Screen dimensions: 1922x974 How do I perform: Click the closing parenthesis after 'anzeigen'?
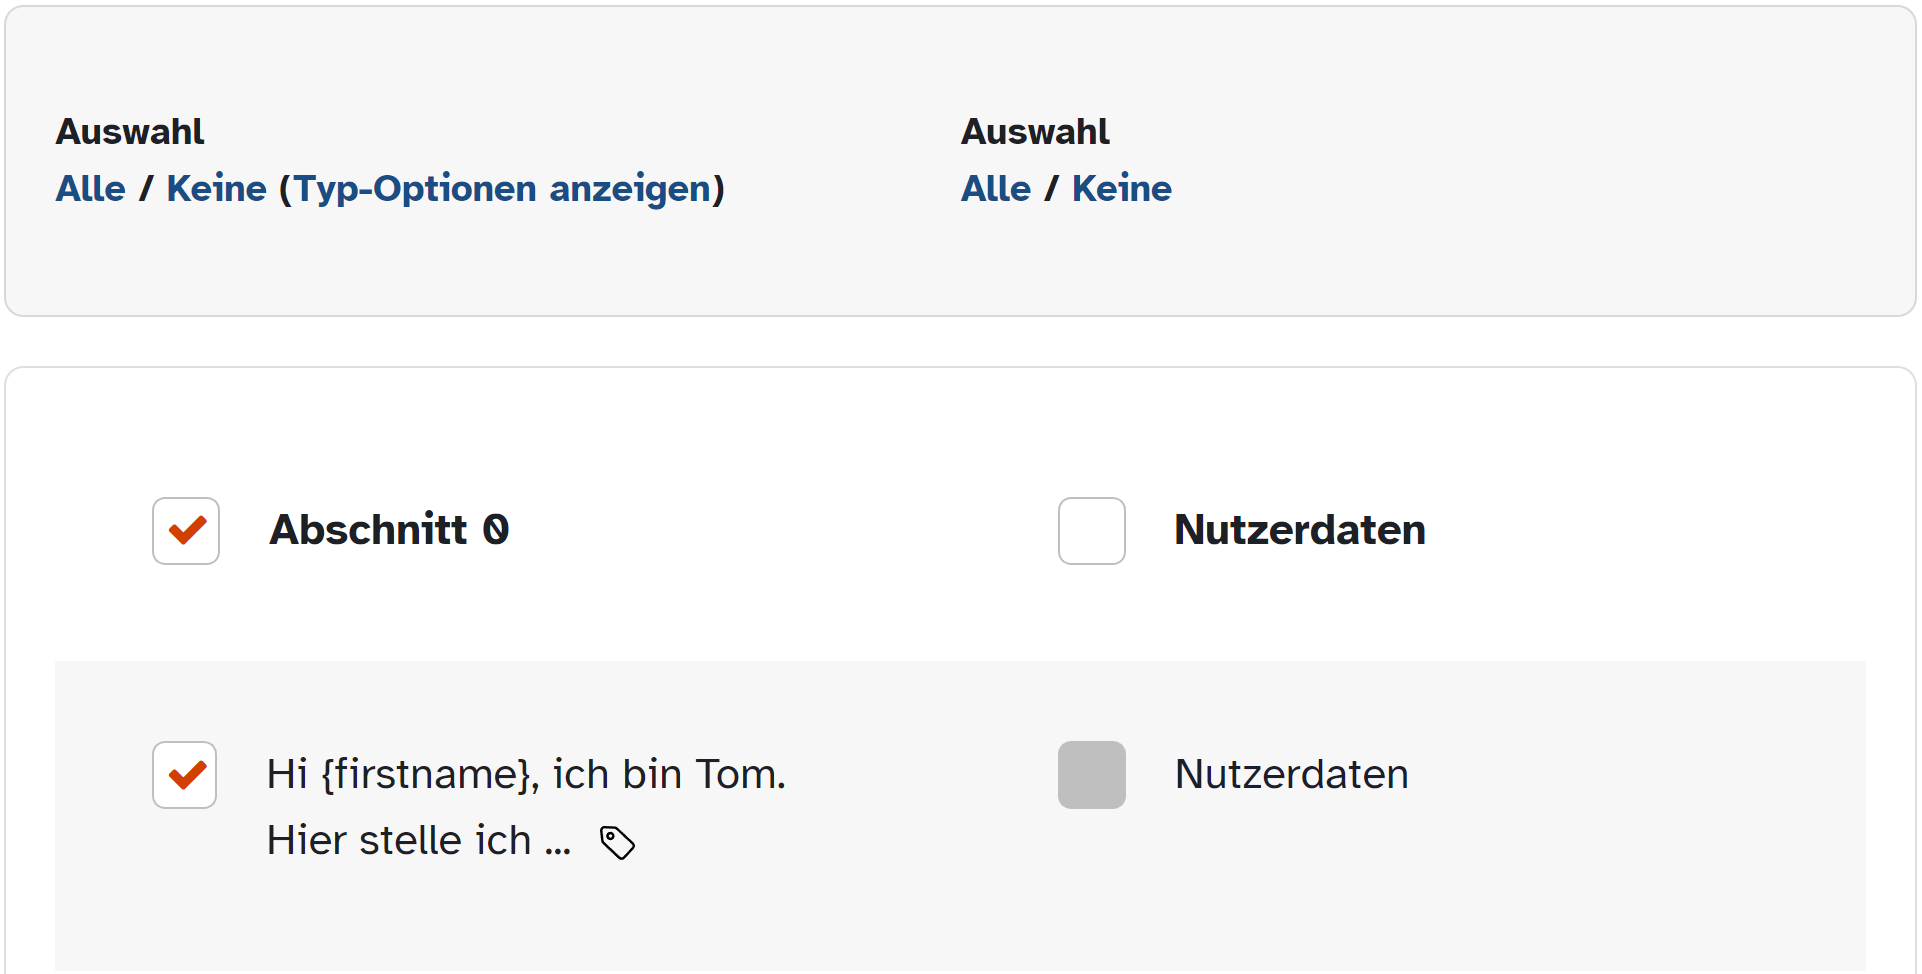719,189
